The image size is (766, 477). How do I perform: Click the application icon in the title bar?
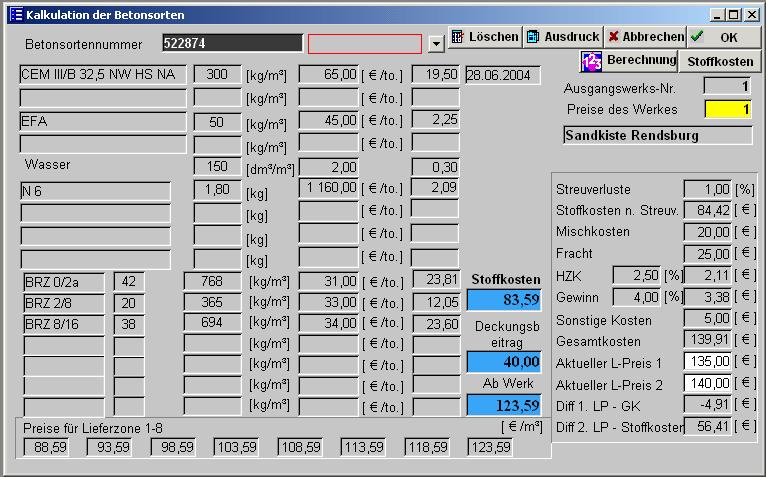[14, 15]
